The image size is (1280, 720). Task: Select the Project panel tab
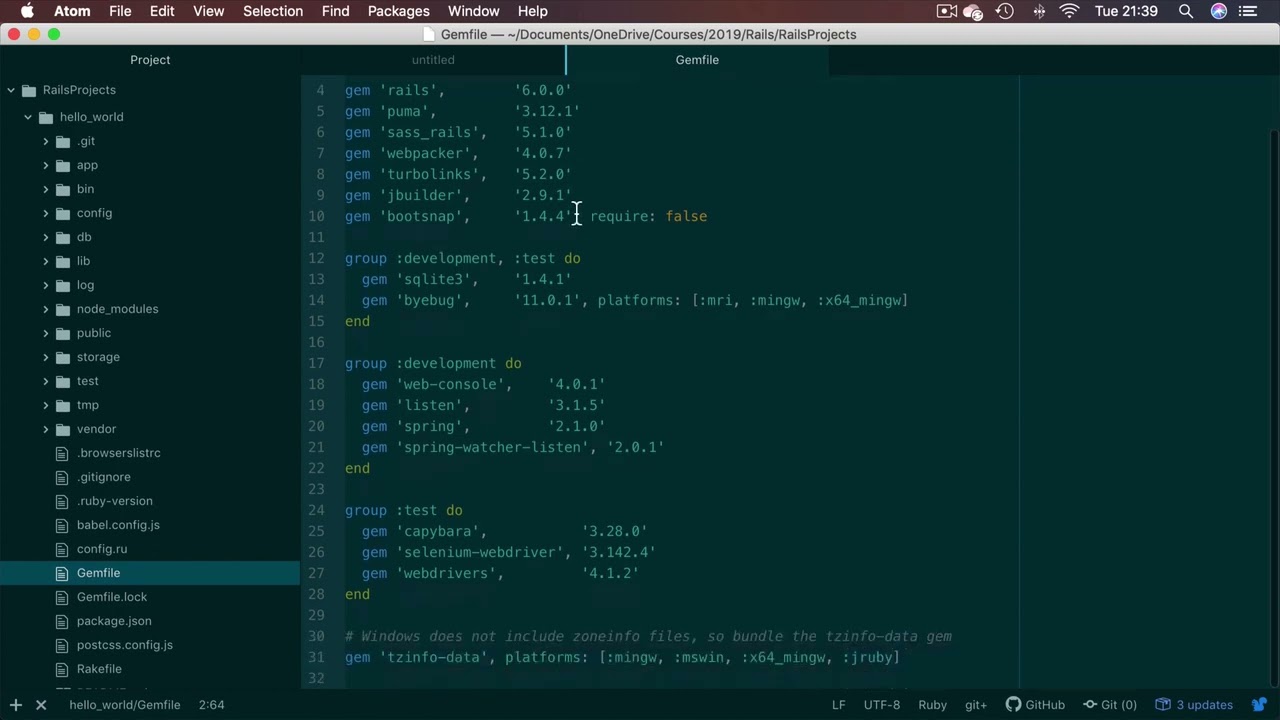[150, 60]
